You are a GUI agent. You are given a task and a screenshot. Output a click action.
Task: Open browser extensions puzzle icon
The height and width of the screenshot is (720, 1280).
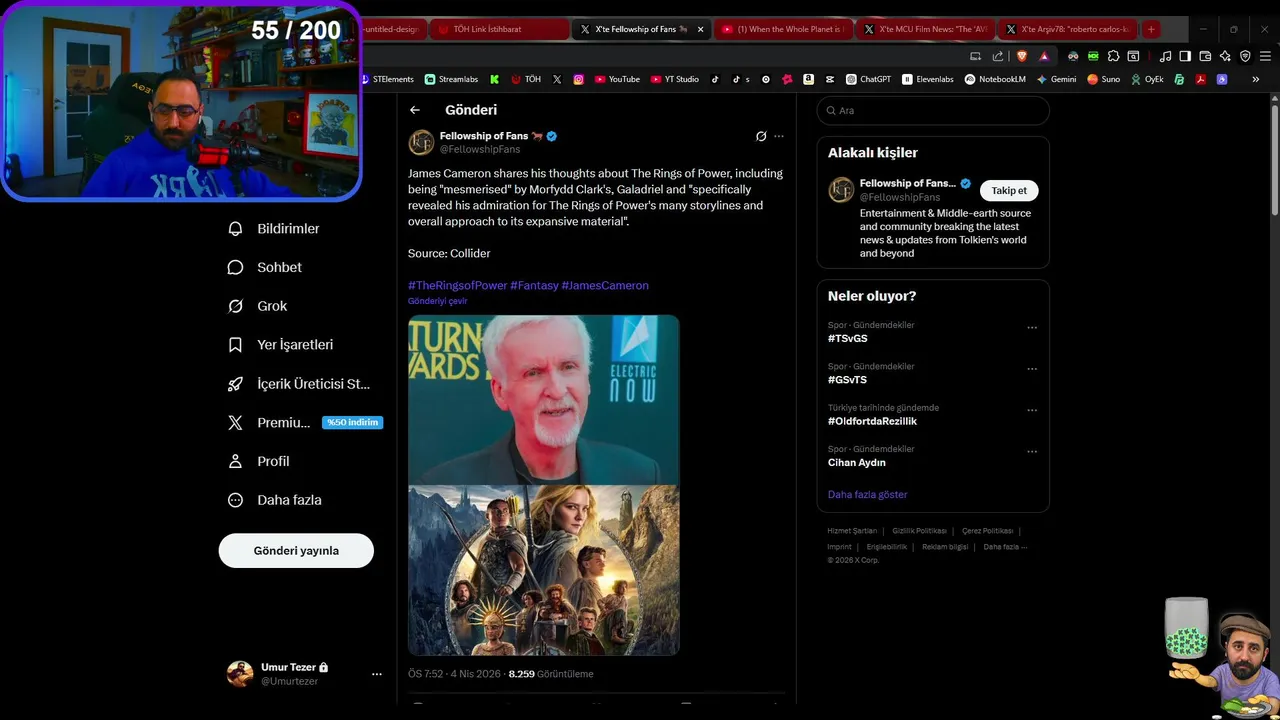[1113, 56]
